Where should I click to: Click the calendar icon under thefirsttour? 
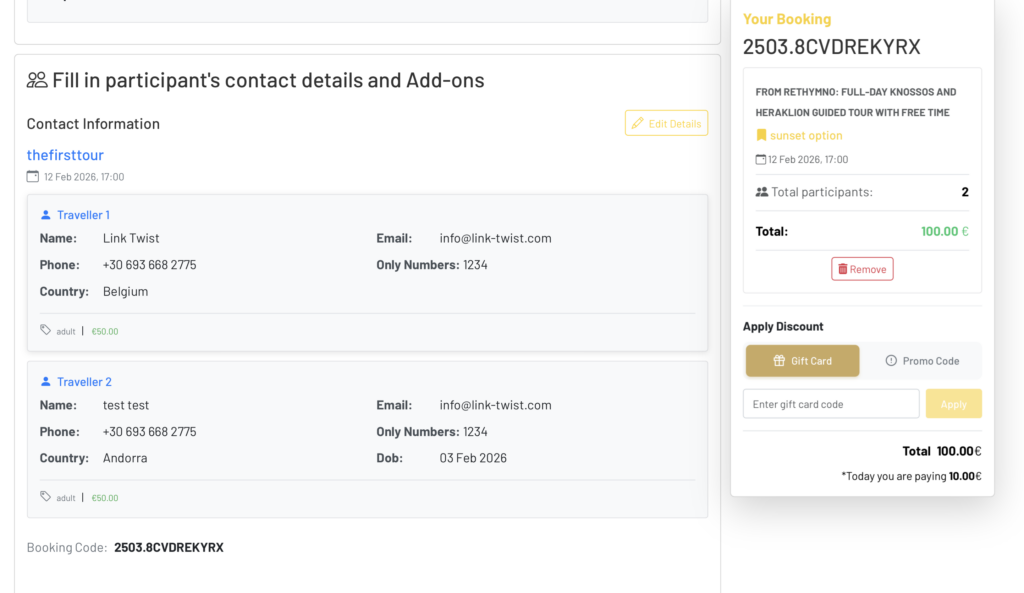point(33,177)
